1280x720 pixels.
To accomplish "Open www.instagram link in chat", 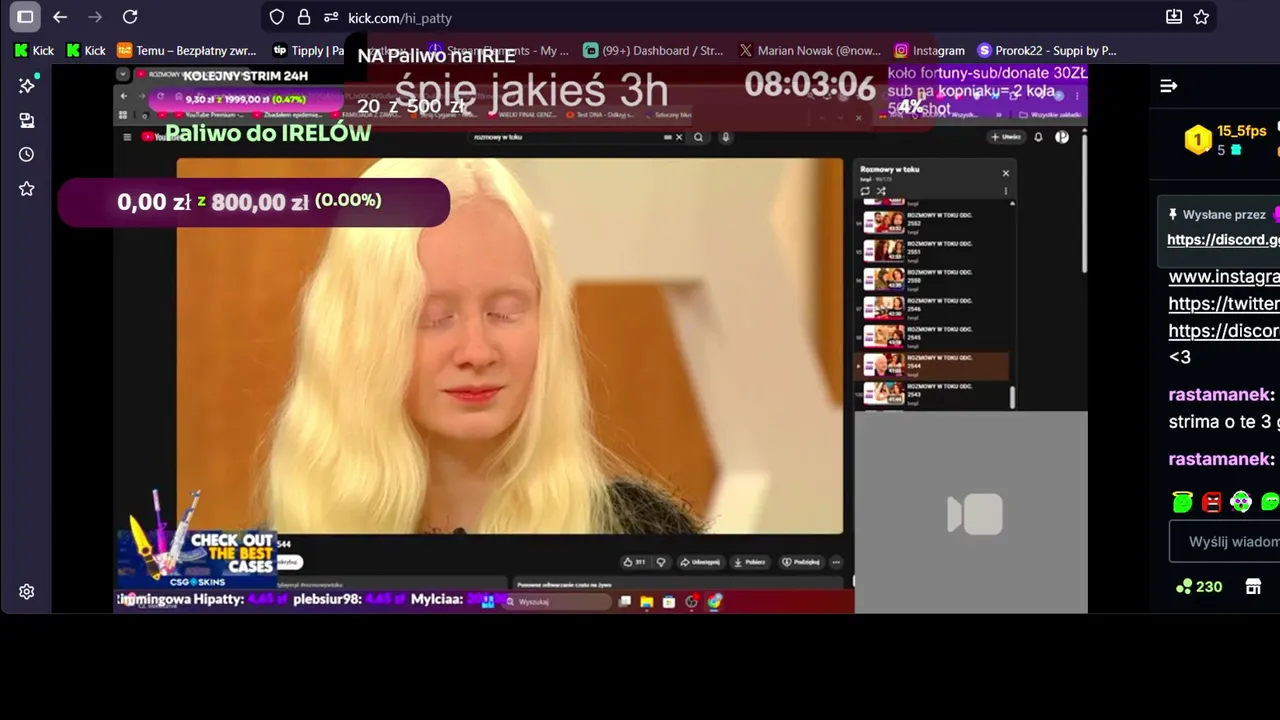I will [x=1224, y=277].
